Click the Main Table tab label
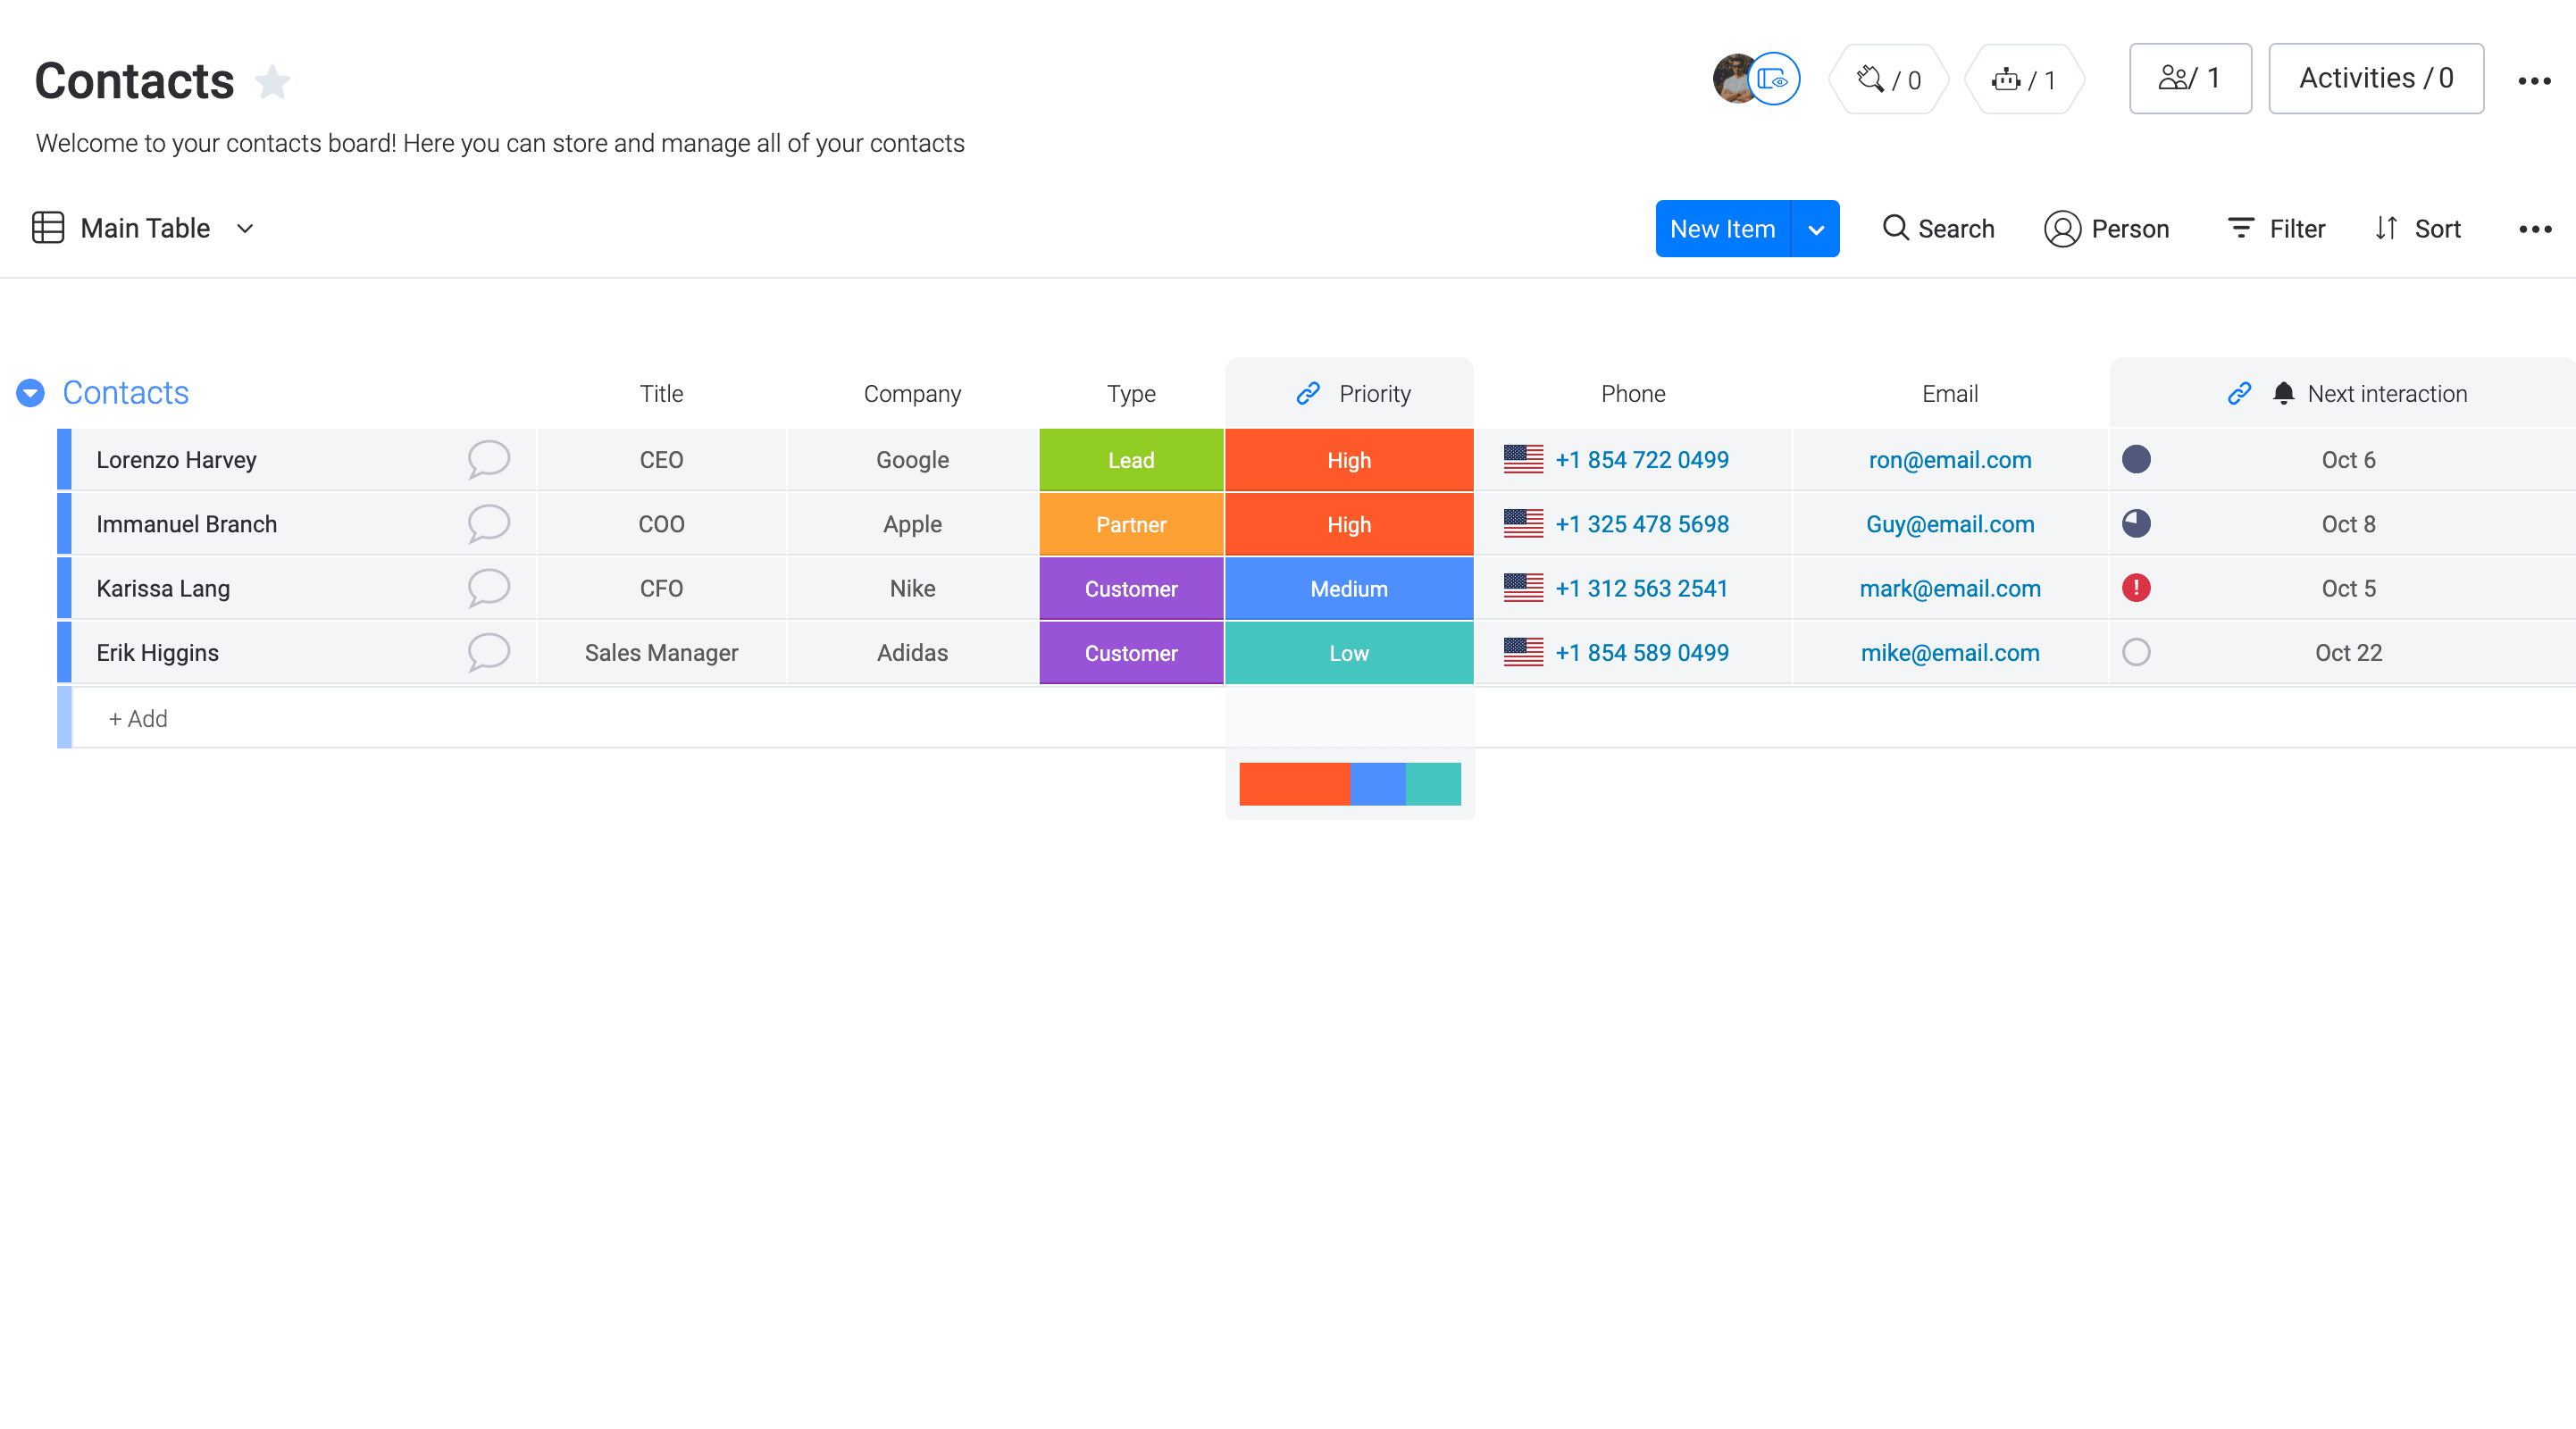Screen dimensions: 2576x1429 145,227
